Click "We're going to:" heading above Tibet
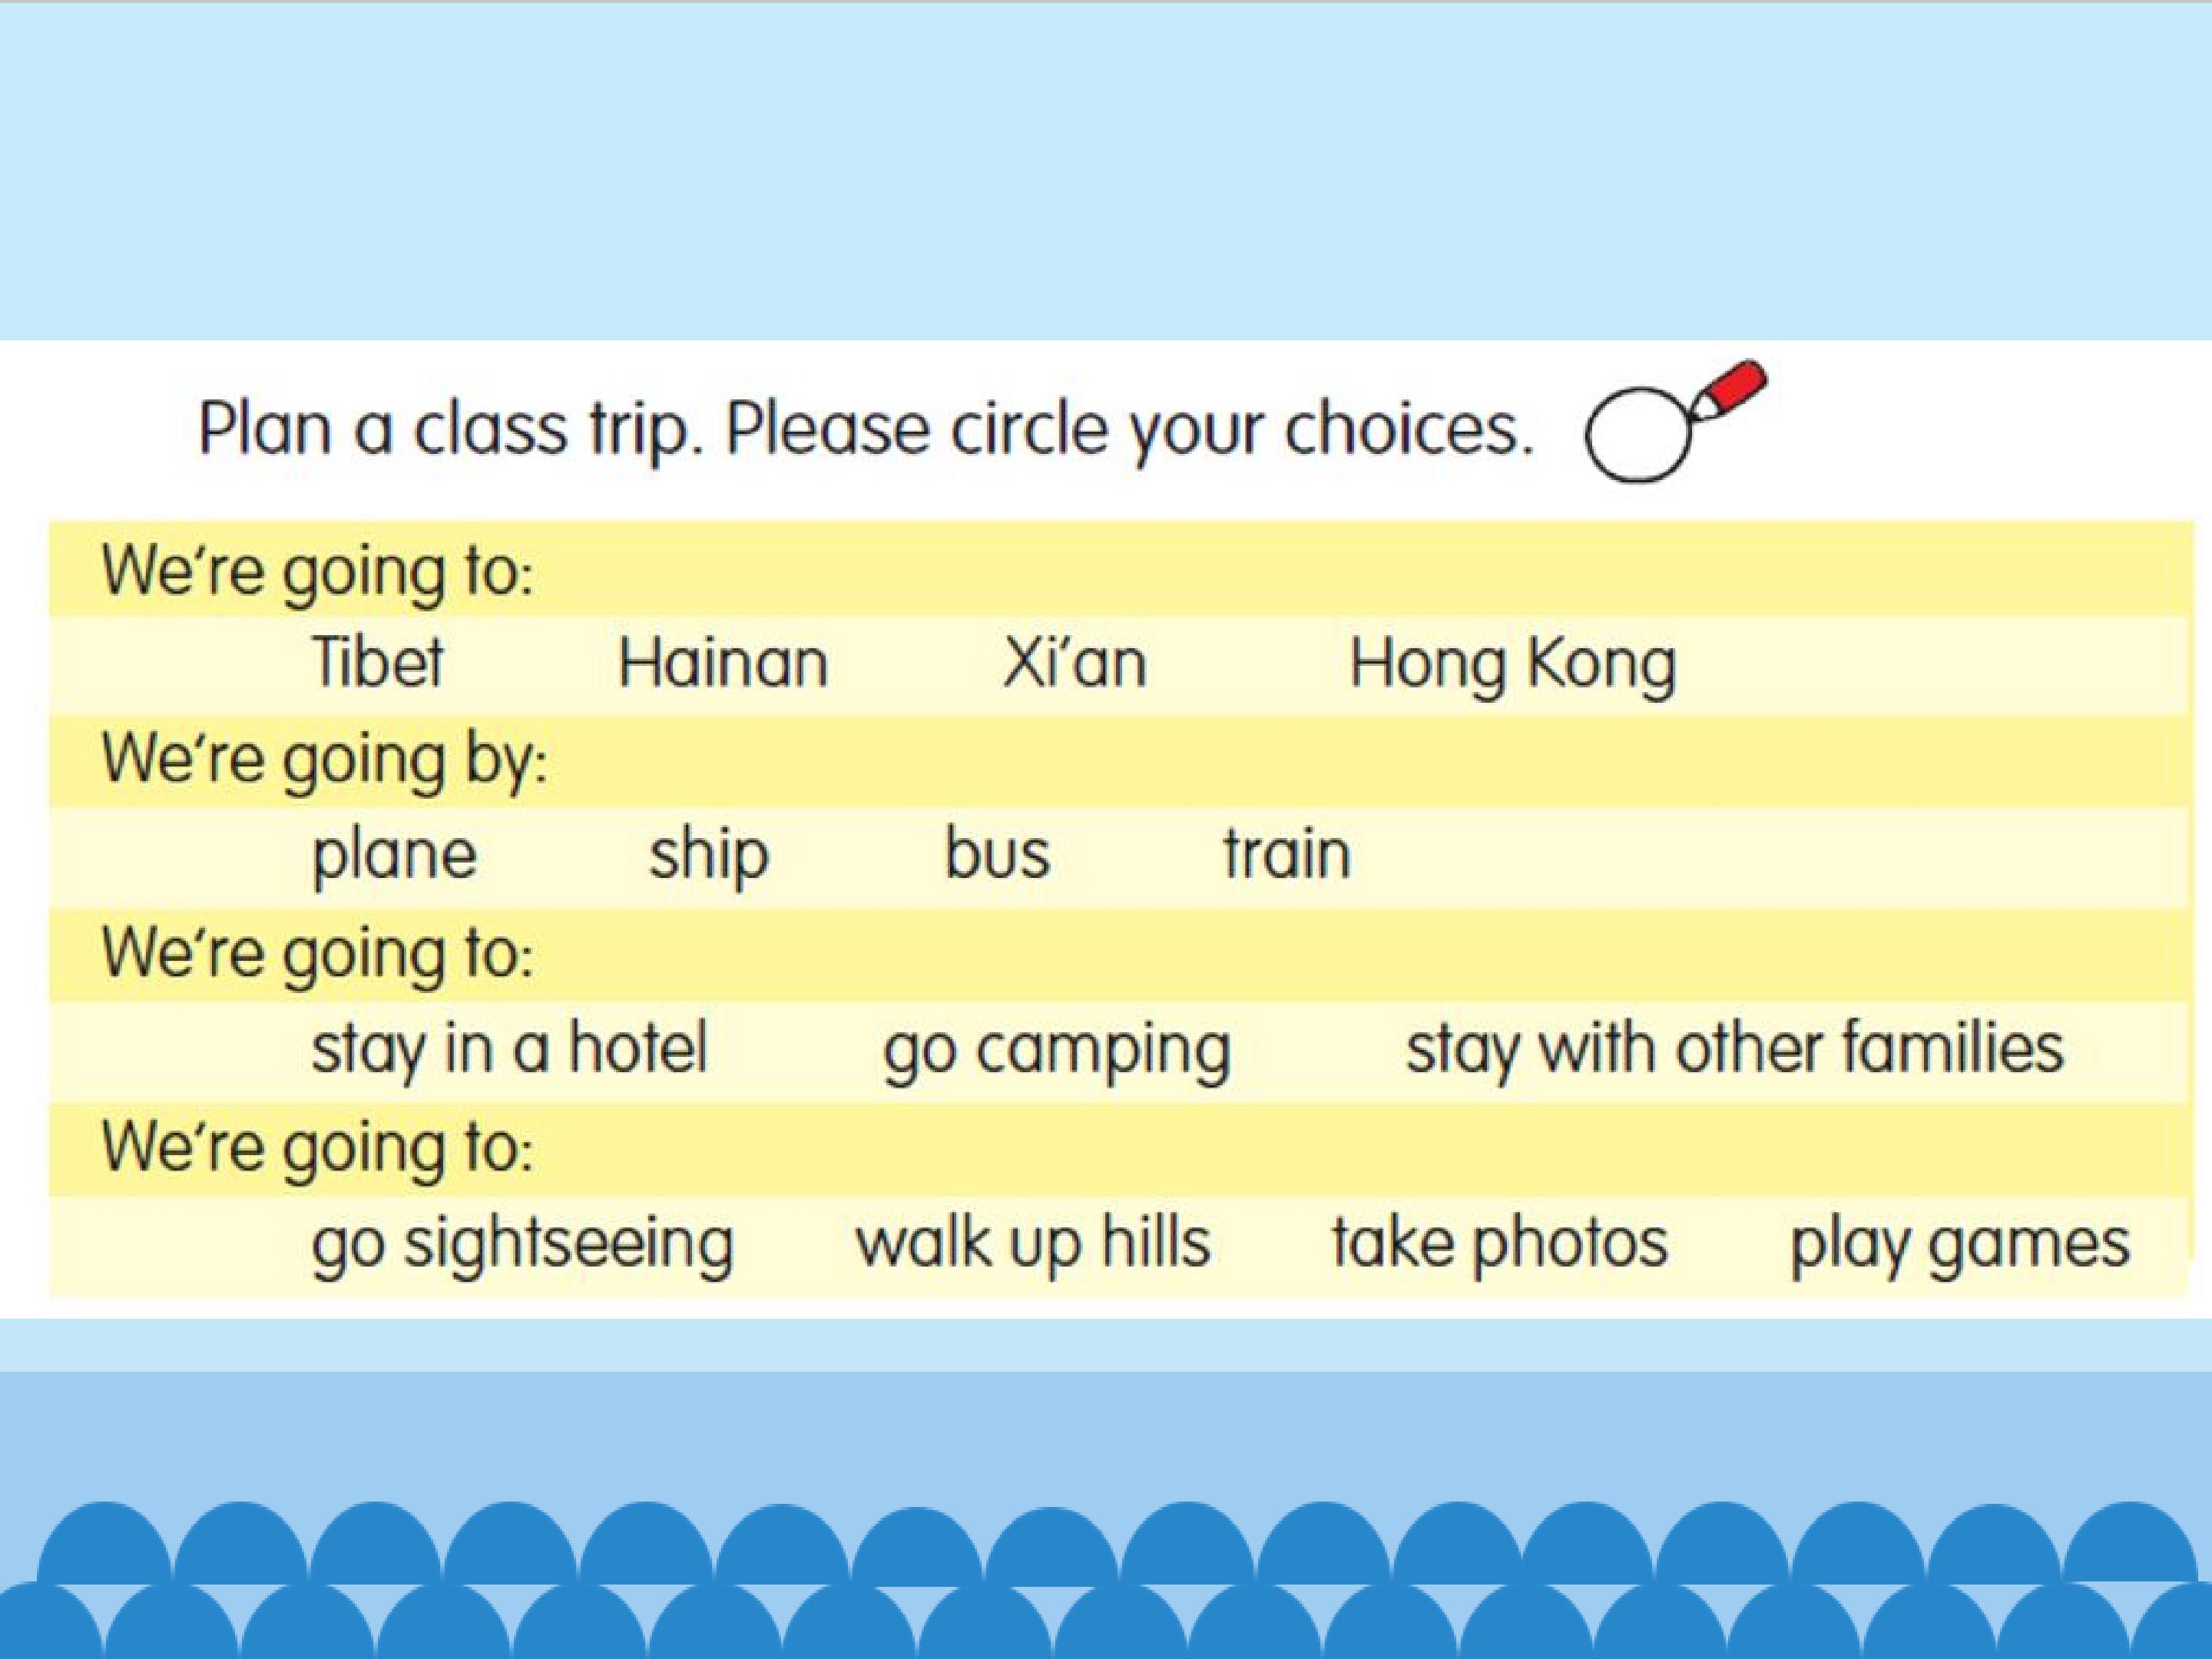The height and width of the screenshot is (1659, 2212). (x=318, y=572)
